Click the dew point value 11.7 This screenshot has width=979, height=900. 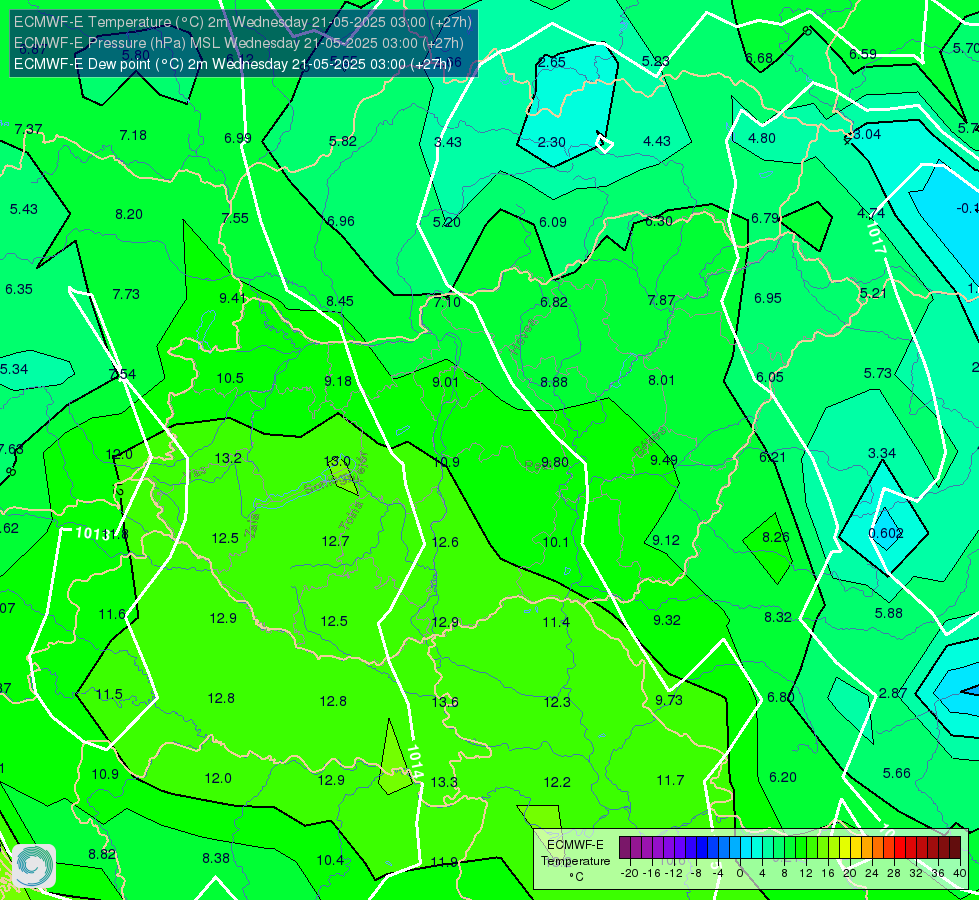coord(671,780)
